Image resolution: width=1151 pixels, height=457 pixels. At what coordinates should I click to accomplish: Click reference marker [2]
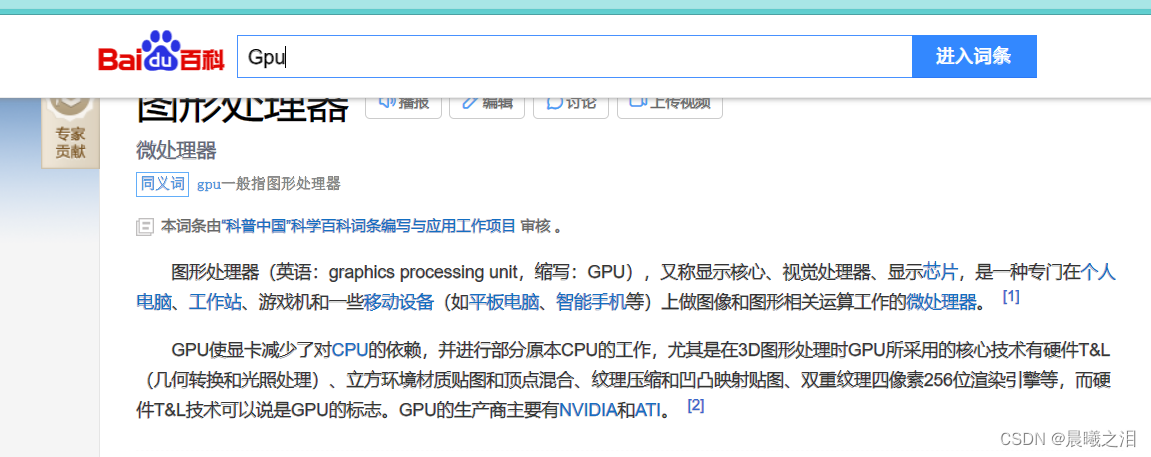(x=695, y=406)
